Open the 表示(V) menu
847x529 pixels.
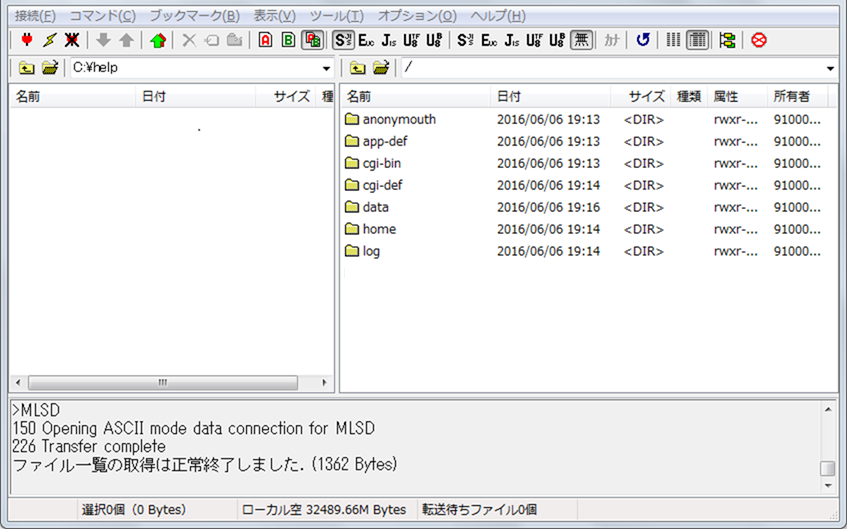coord(275,16)
